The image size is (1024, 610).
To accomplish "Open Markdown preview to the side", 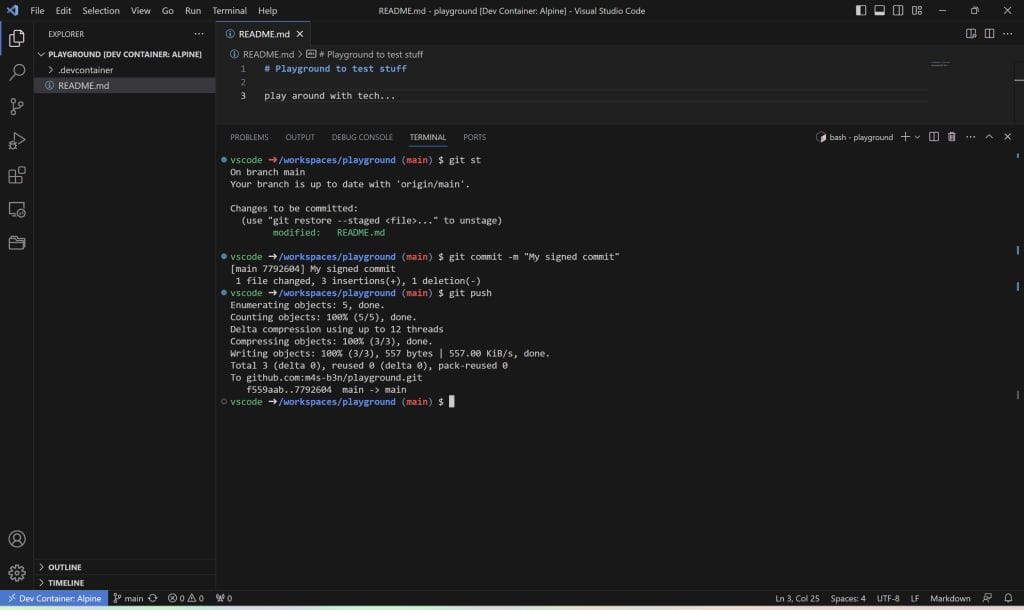I will (969, 33).
